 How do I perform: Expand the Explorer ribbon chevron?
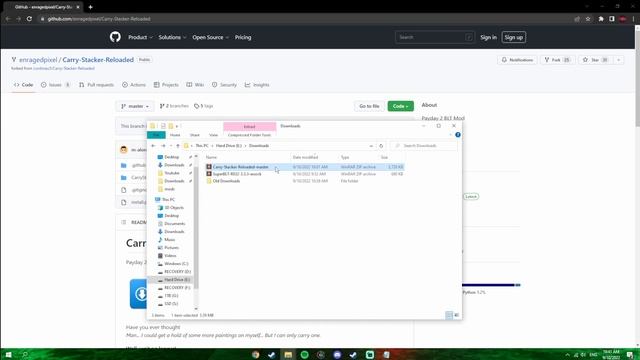451,135
